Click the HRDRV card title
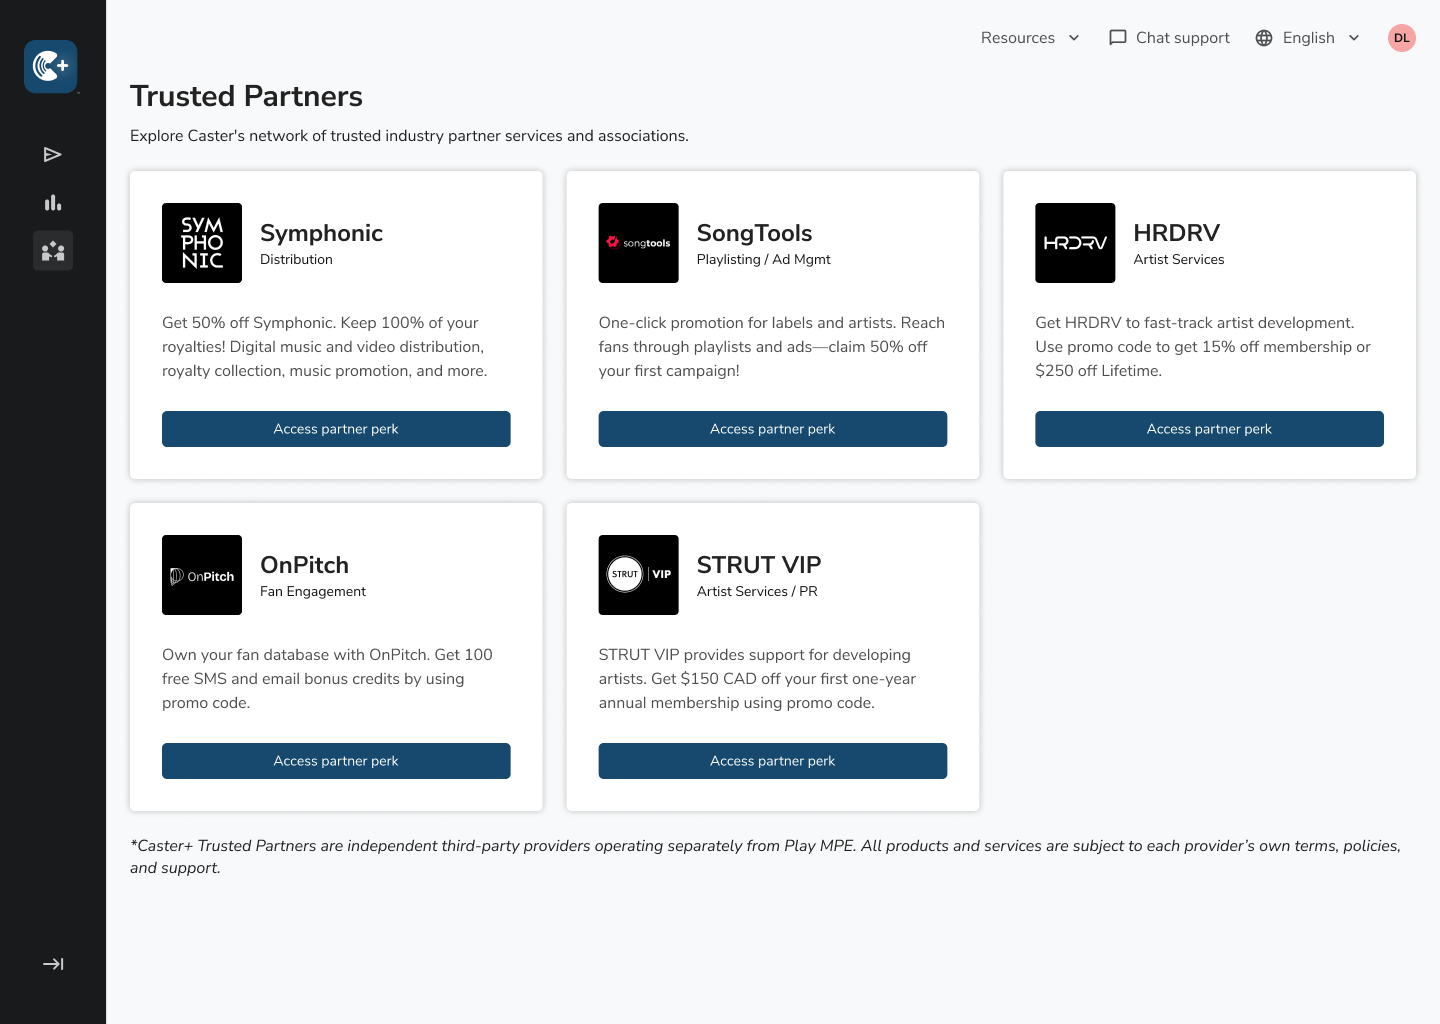Image resolution: width=1440 pixels, height=1024 pixels. coord(1176,233)
